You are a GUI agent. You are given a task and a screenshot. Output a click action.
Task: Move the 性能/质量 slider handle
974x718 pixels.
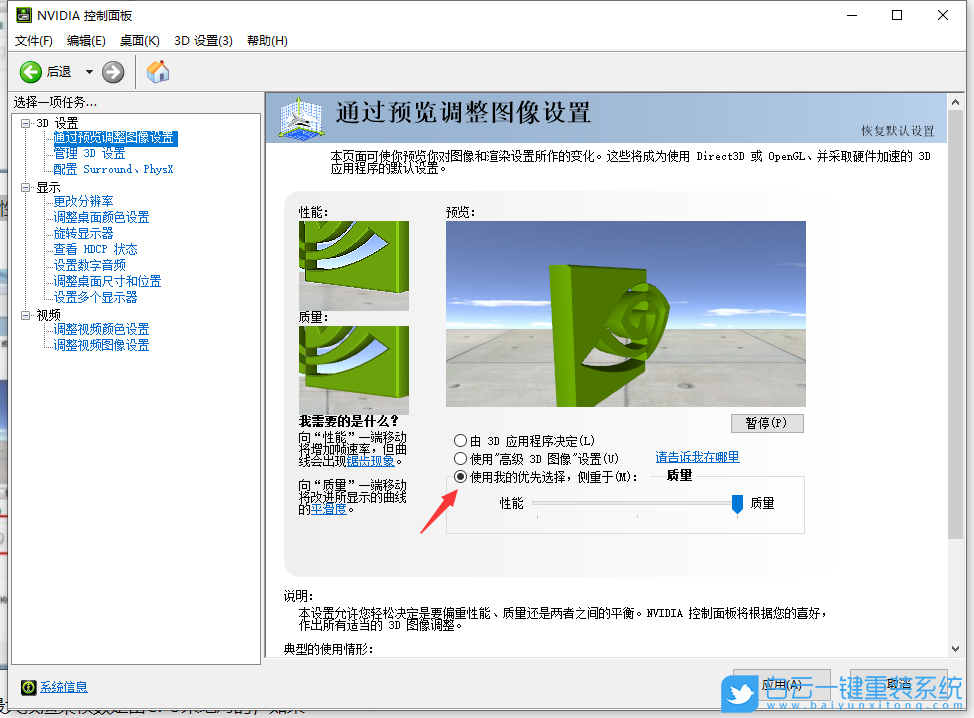pos(735,503)
